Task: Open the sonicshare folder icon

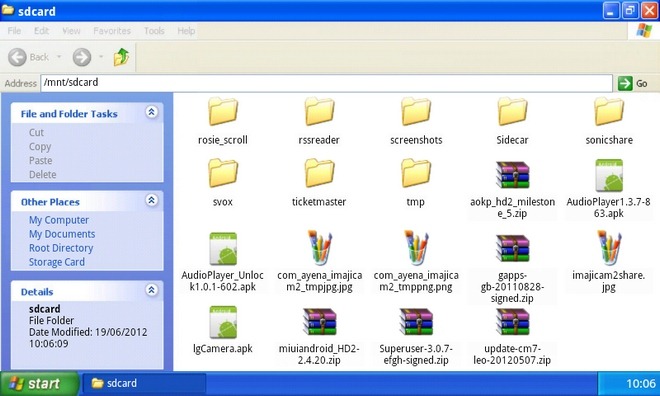Action: point(609,112)
